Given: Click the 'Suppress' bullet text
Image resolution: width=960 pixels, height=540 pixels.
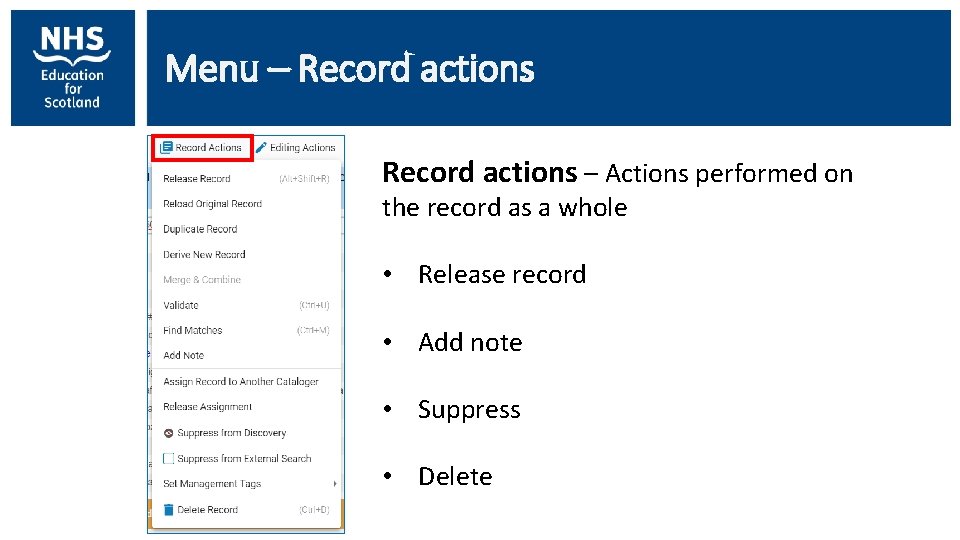Looking at the screenshot, I should click(469, 410).
